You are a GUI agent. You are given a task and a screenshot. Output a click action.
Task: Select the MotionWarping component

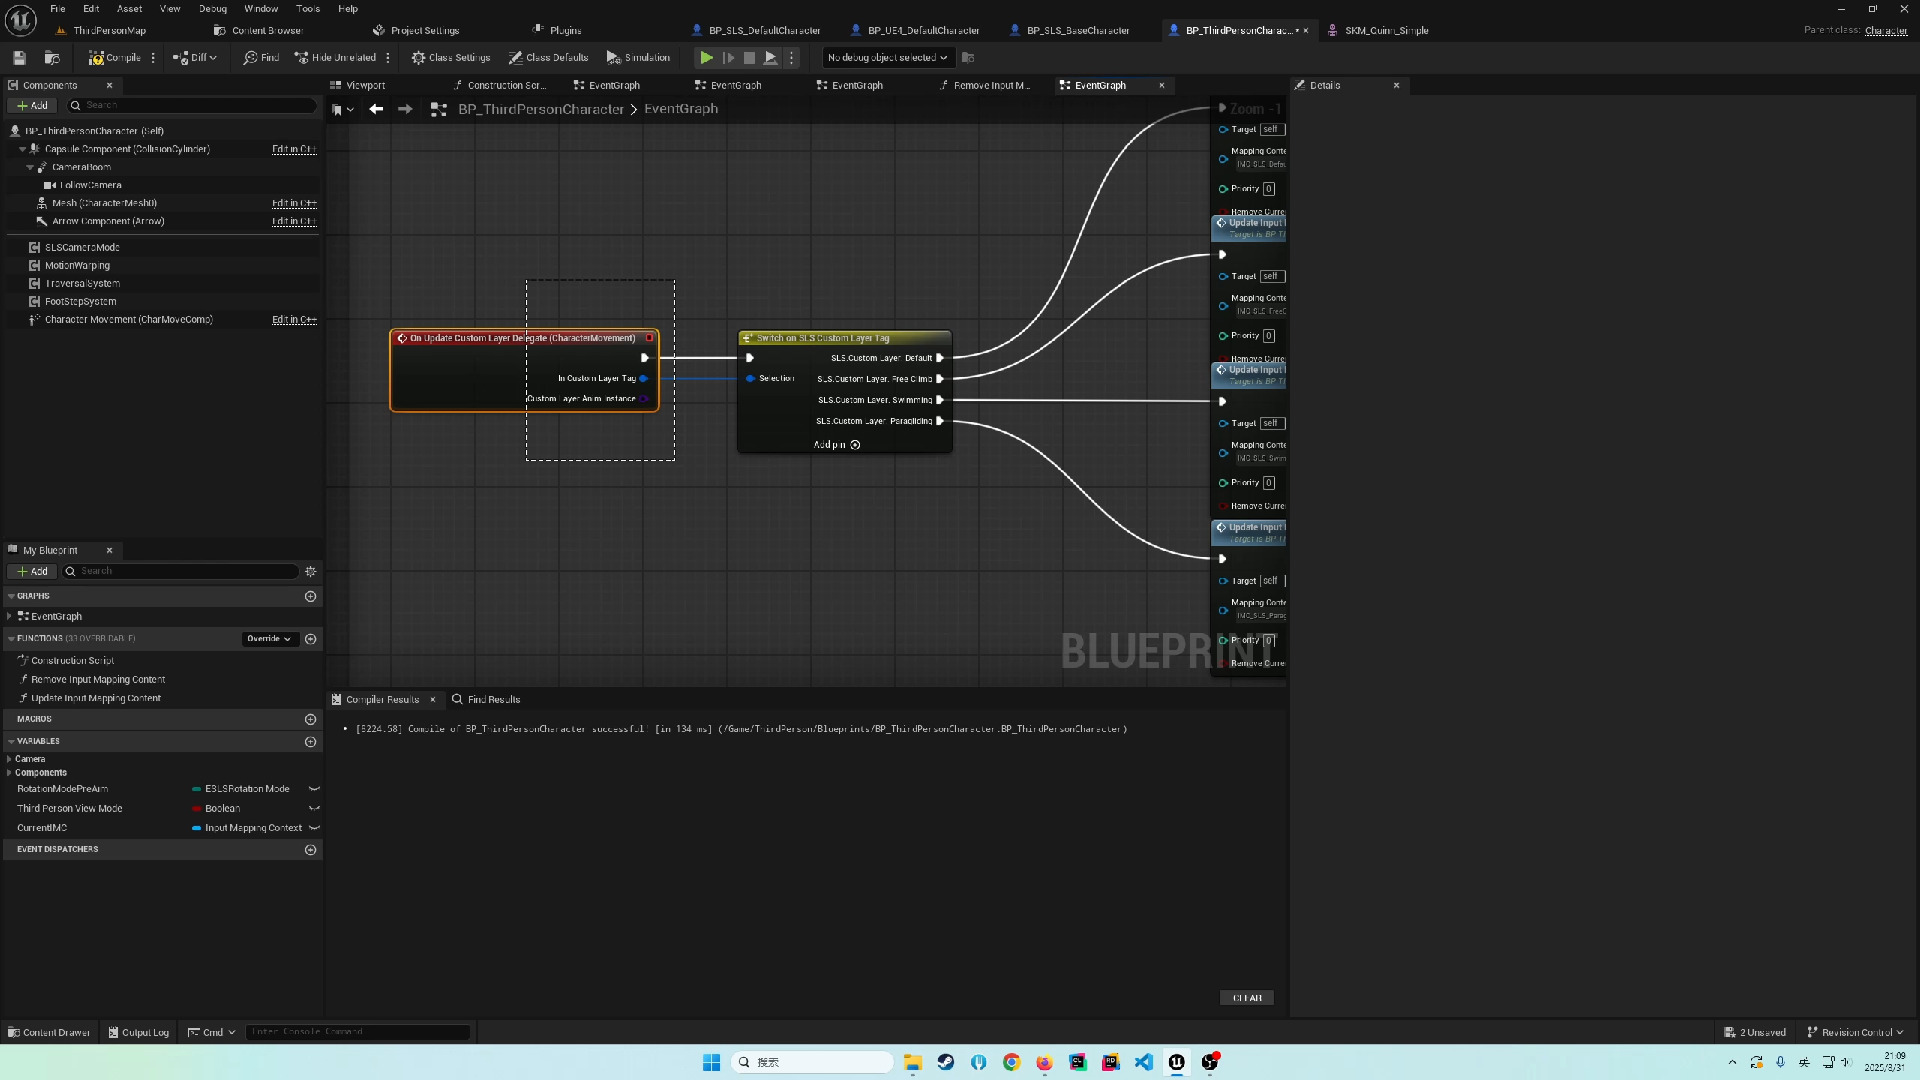pos(77,265)
